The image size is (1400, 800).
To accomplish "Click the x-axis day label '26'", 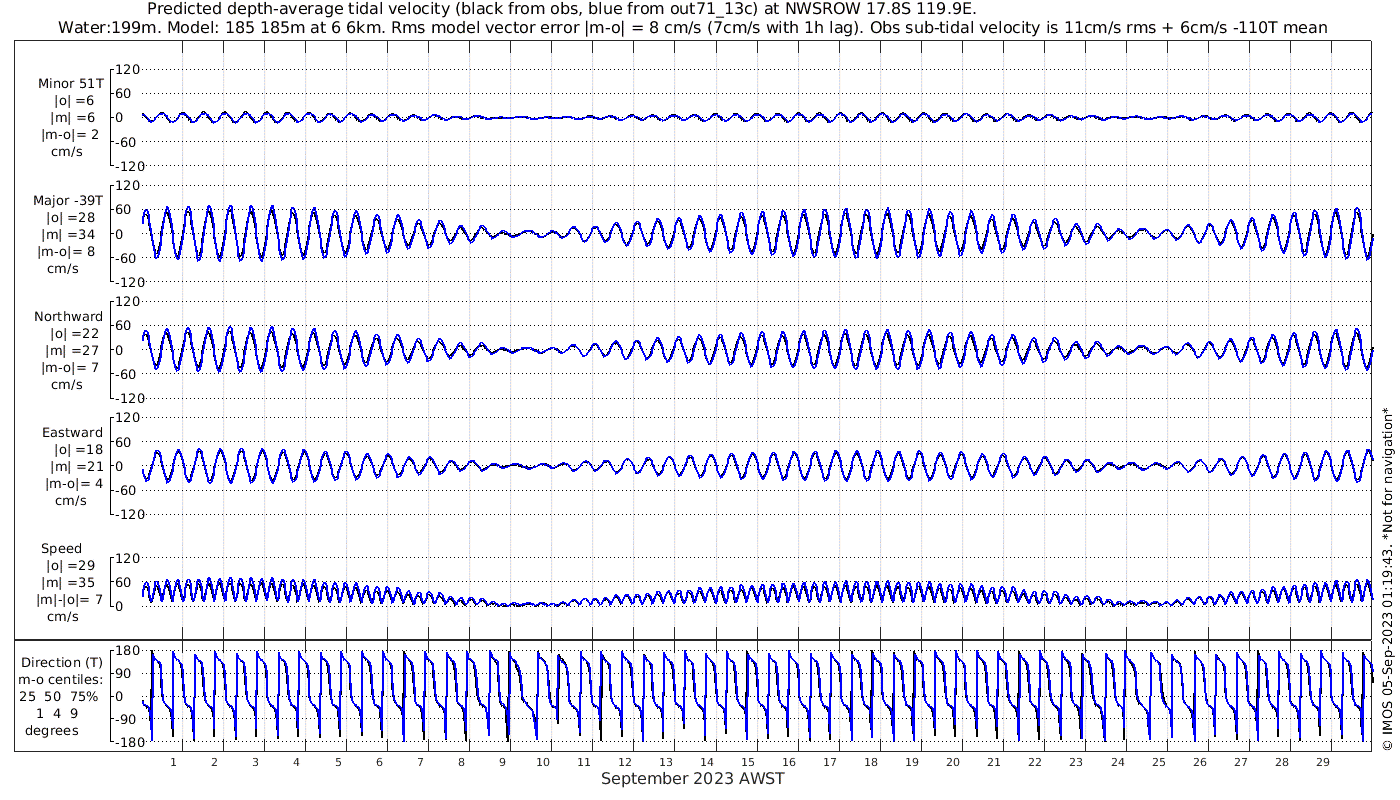I will pos(1199,762).
